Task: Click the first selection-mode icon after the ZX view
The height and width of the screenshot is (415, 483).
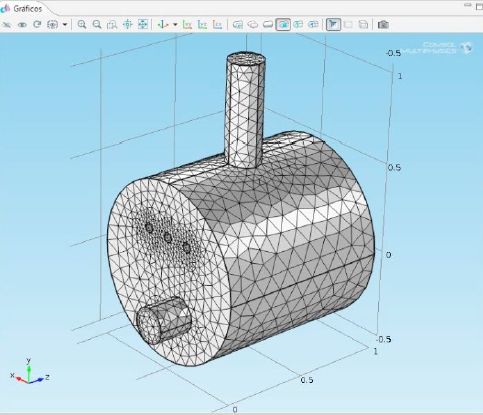Action: pyautogui.click(x=238, y=25)
